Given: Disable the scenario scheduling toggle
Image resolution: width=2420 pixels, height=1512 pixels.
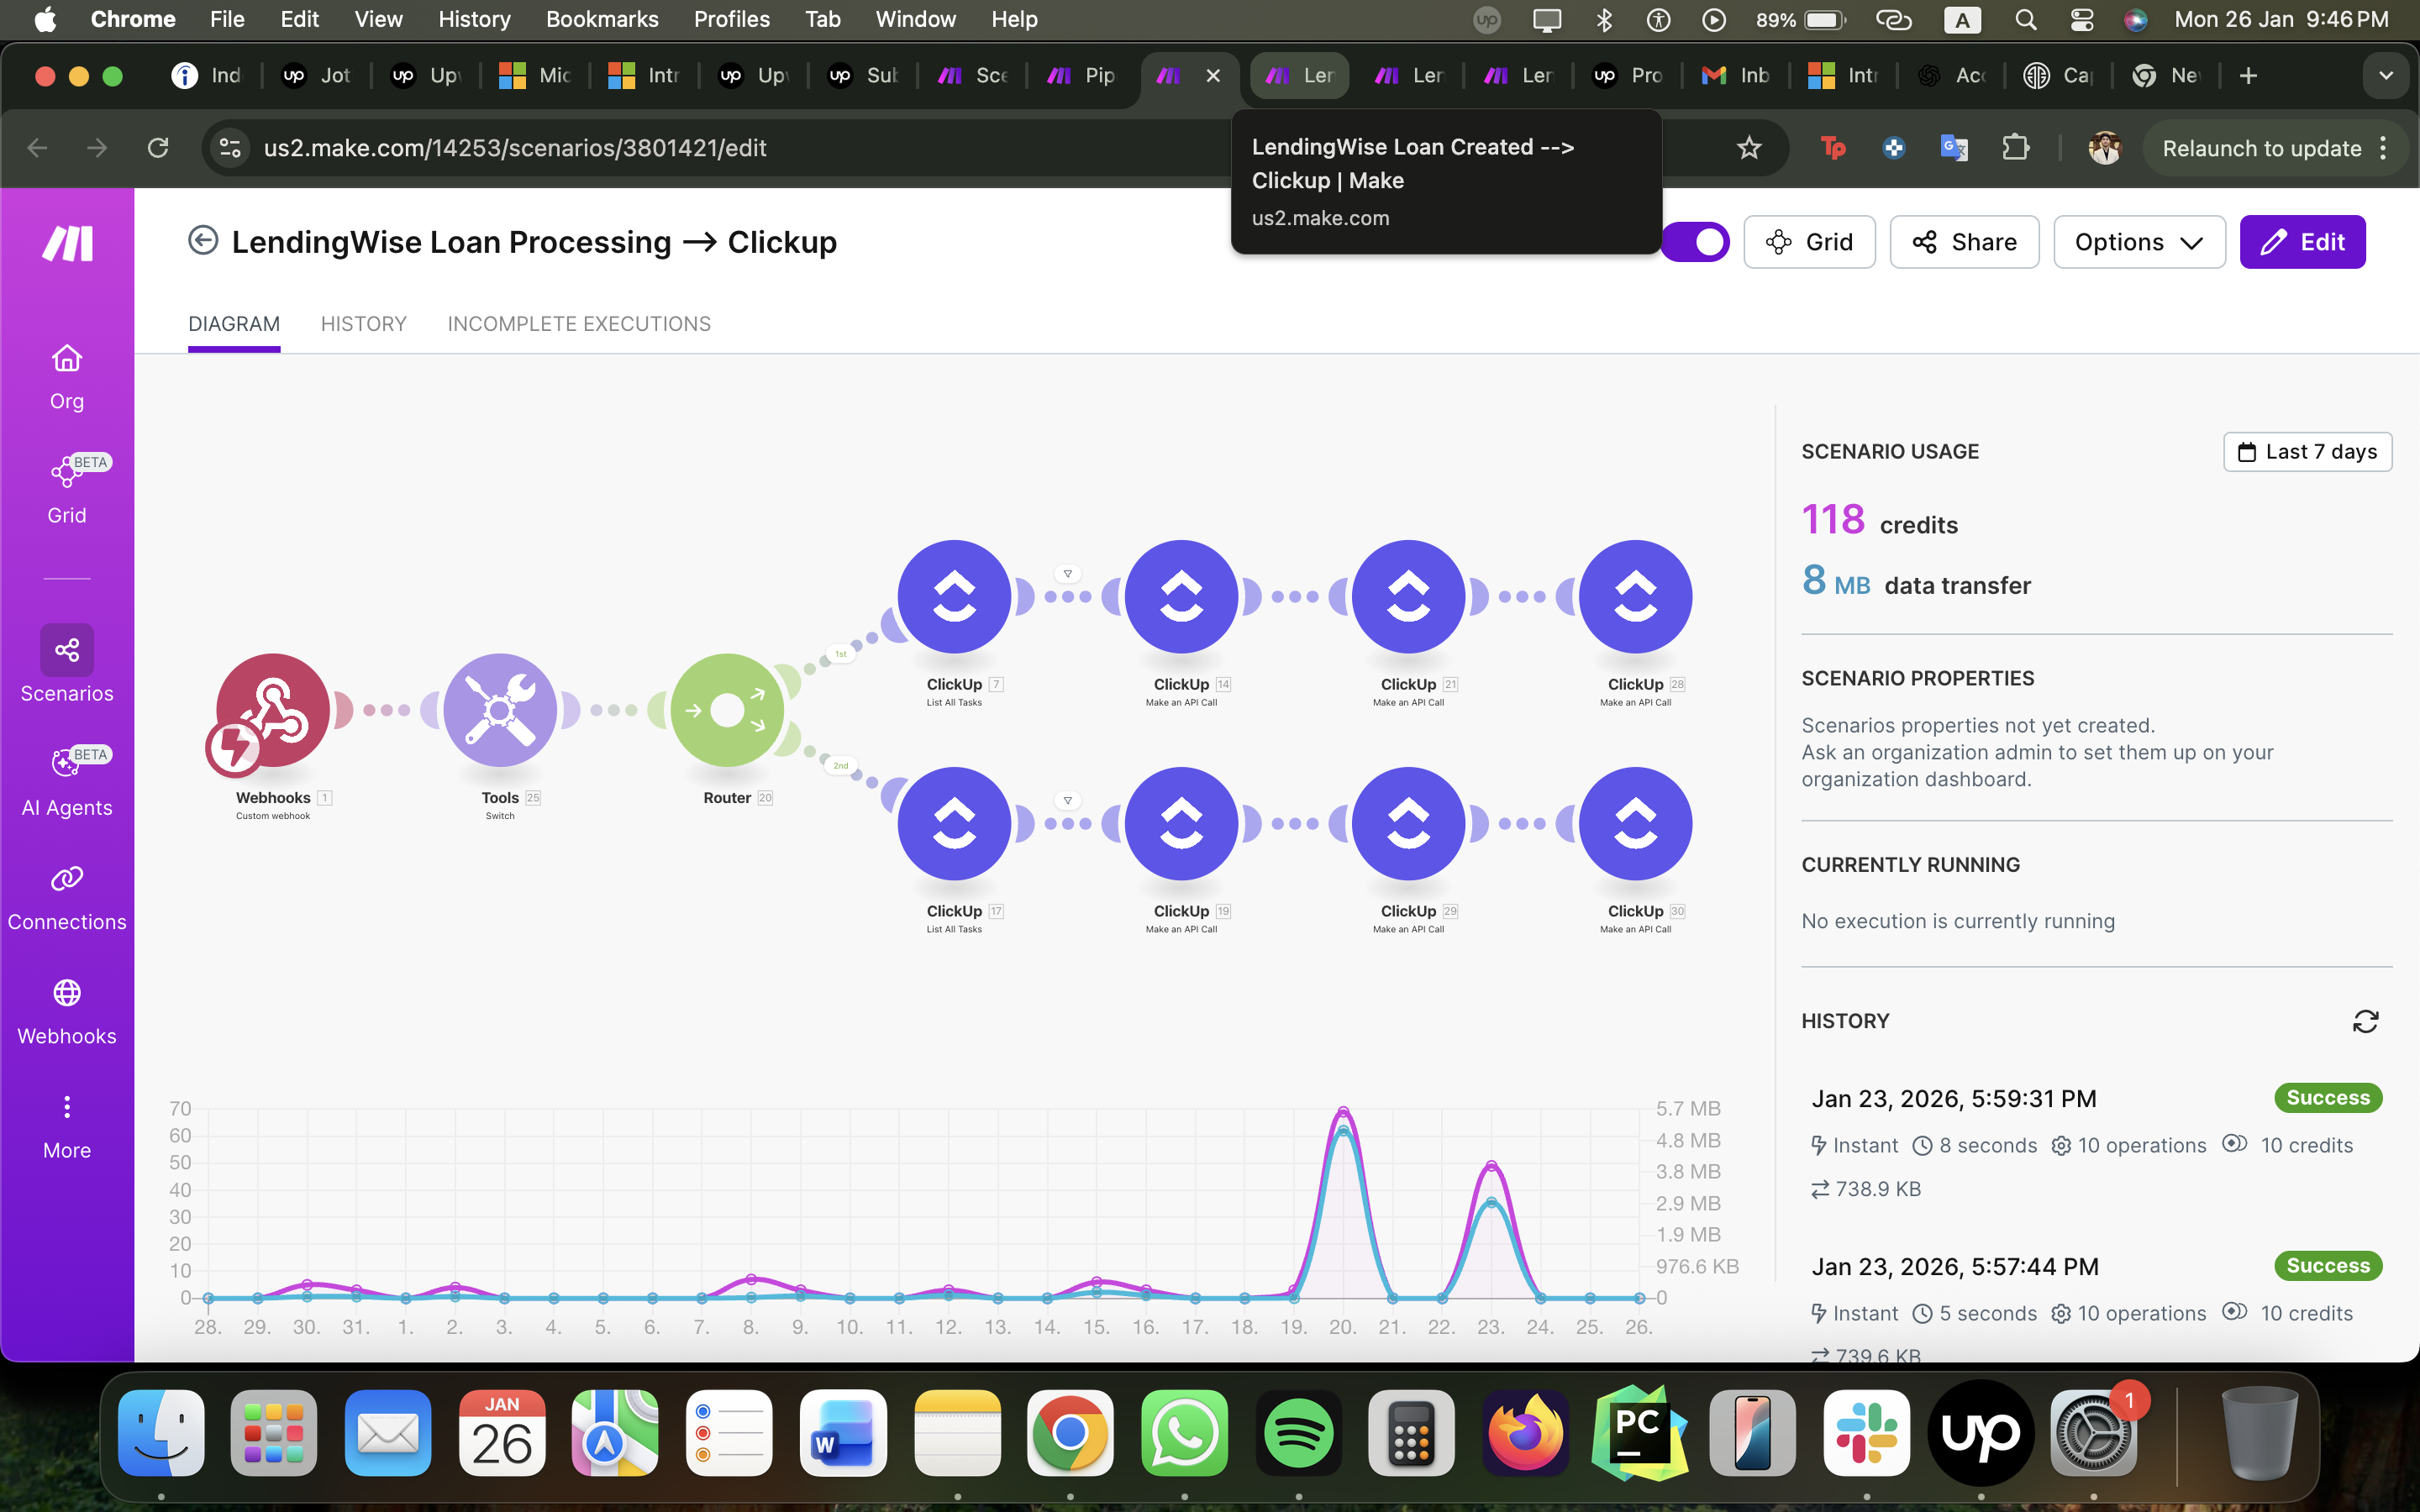Looking at the screenshot, I should [x=1694, y=241].
